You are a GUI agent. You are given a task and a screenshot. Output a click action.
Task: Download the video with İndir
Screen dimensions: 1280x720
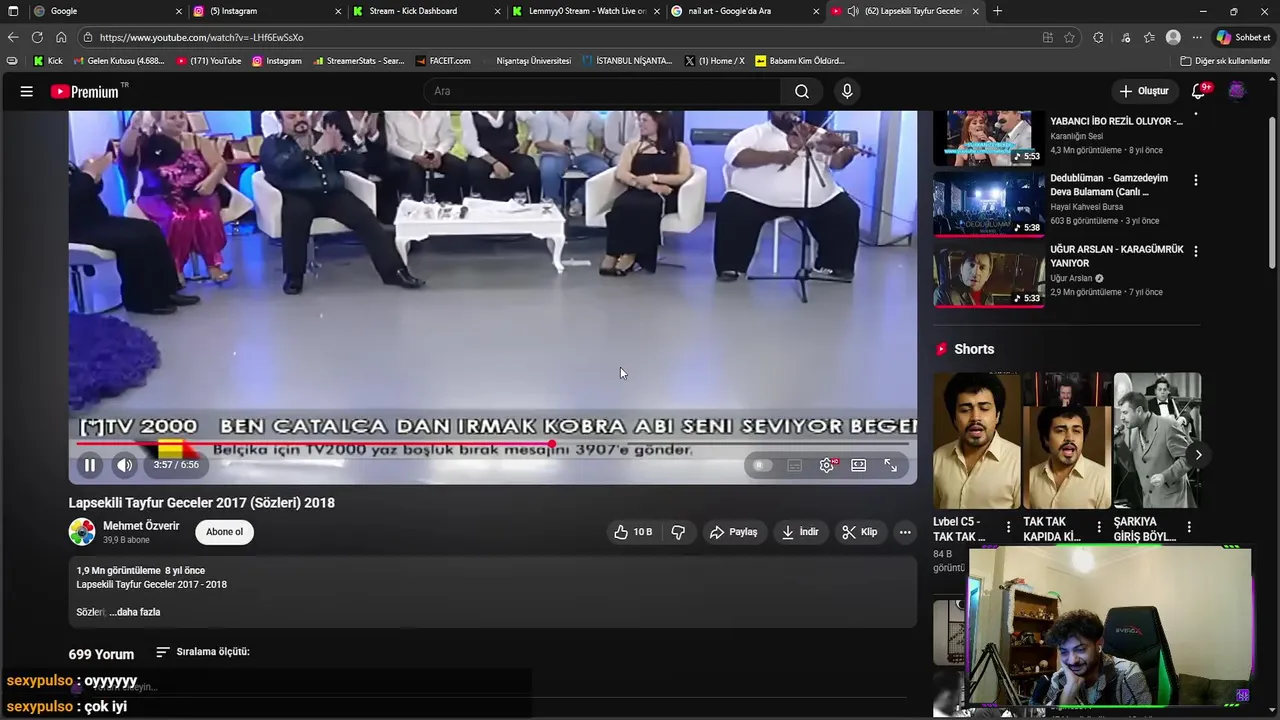pyautogui.click(x=800, y=532)
